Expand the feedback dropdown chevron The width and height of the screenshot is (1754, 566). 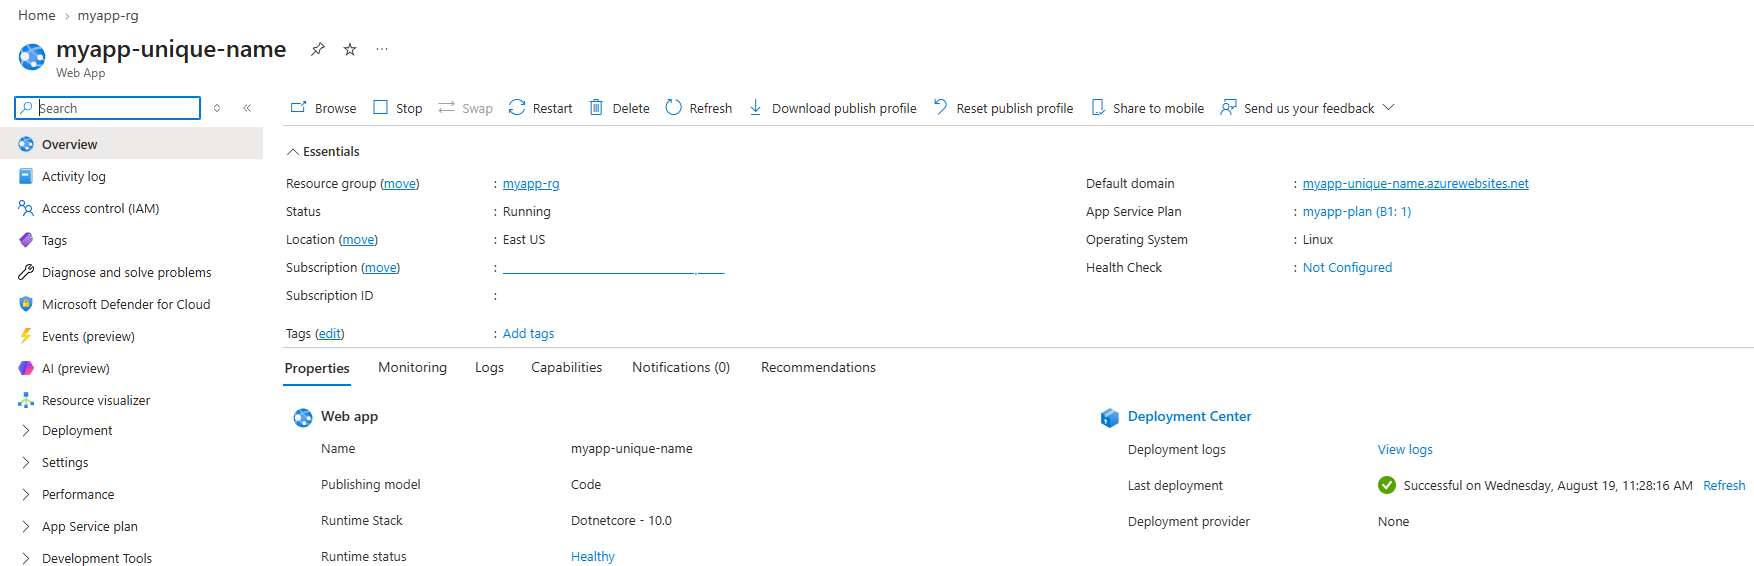pyautogui.click(x=1389, y=107)
